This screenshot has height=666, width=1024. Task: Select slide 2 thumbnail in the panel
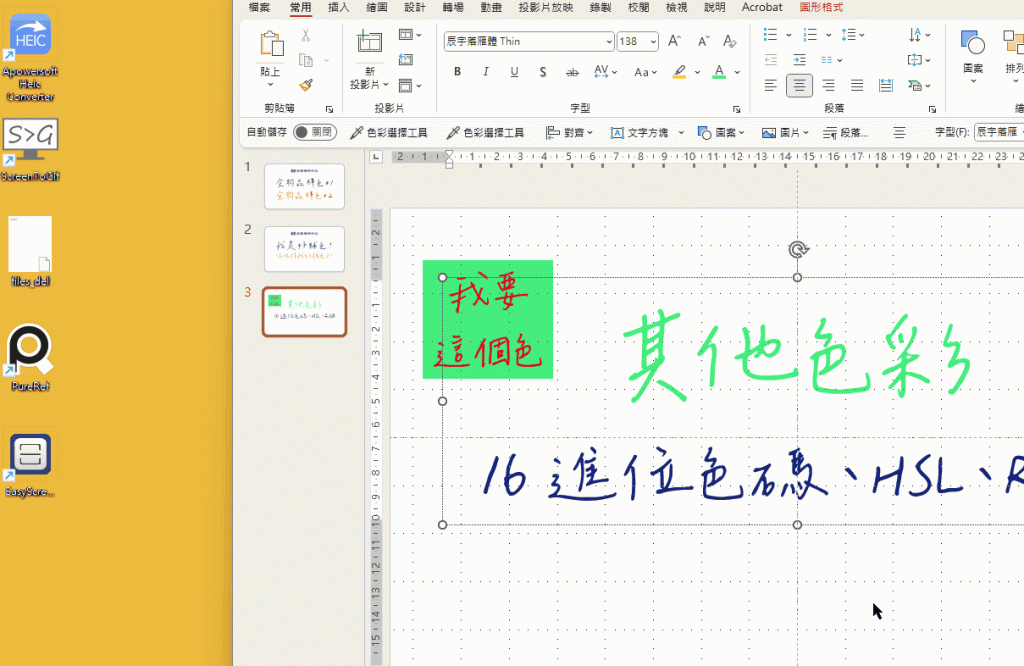[303, 248]
